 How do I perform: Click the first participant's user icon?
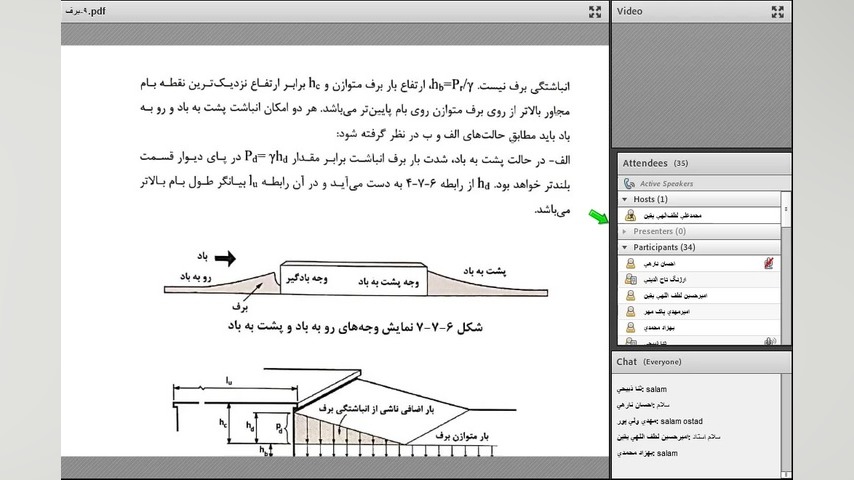[x=630, y=263]
